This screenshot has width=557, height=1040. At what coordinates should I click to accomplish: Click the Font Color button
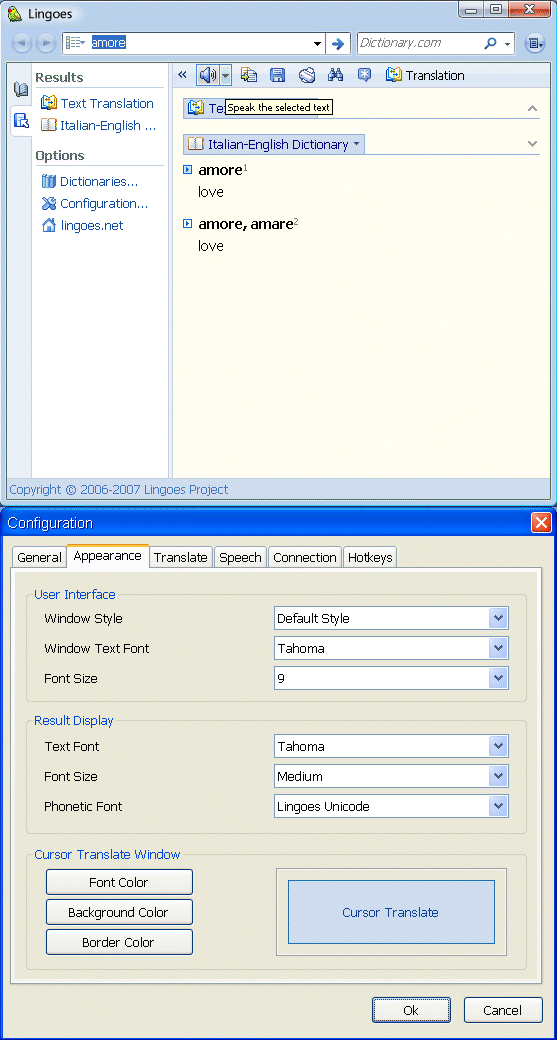(x=119, y=882)
